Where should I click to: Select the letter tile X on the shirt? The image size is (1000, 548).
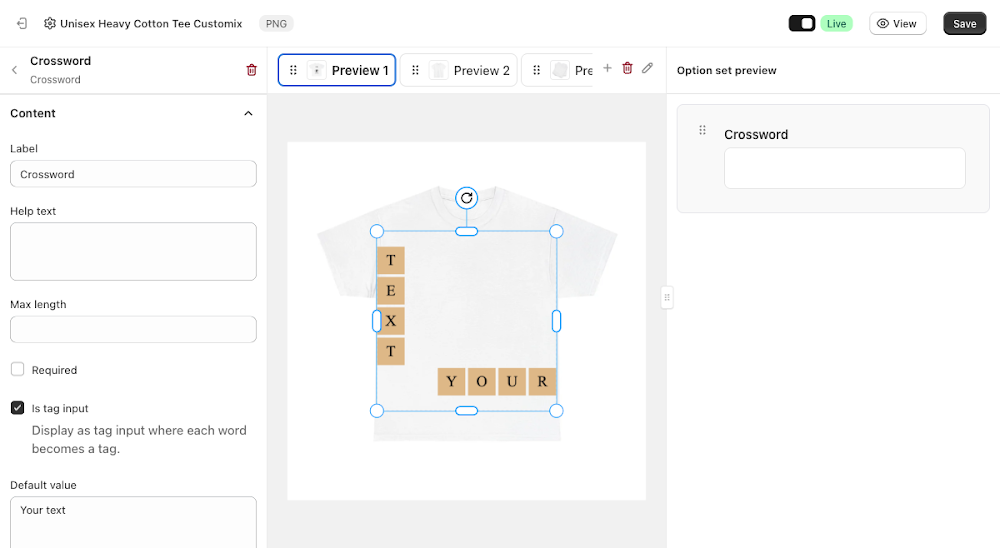391,321
